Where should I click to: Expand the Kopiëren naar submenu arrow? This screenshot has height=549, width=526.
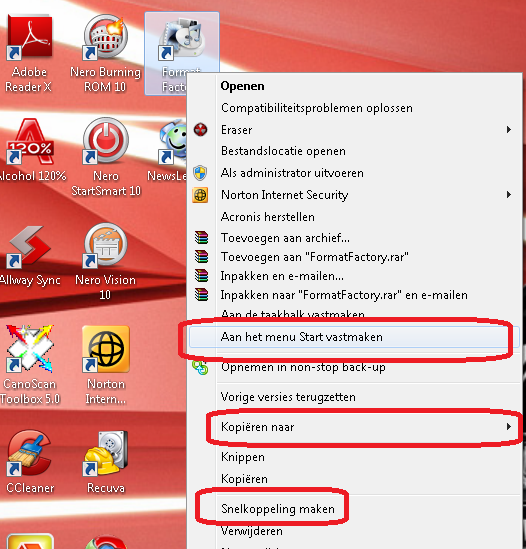[x=509, y=426]
